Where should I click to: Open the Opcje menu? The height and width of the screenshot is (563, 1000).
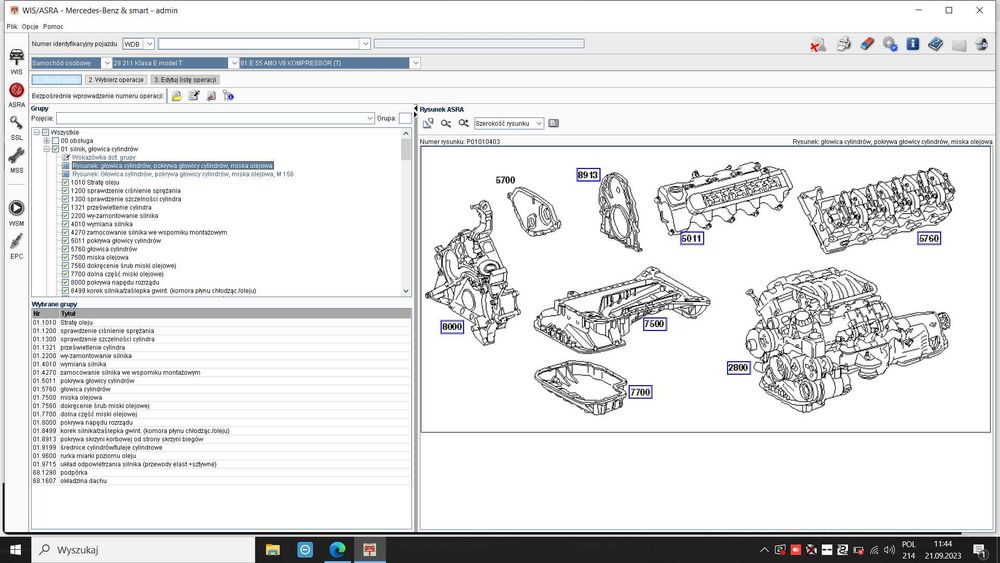tap(30, 26)
